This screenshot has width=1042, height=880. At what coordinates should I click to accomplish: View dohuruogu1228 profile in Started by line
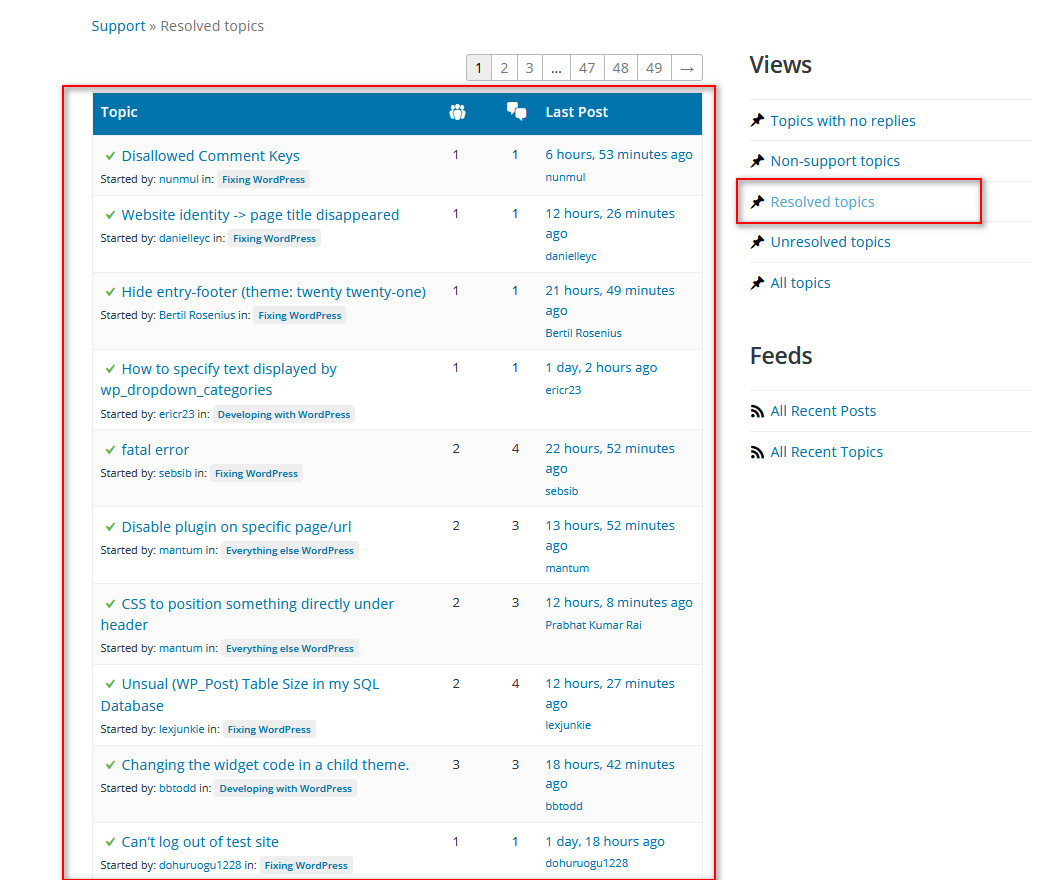(x=200, y=865)
